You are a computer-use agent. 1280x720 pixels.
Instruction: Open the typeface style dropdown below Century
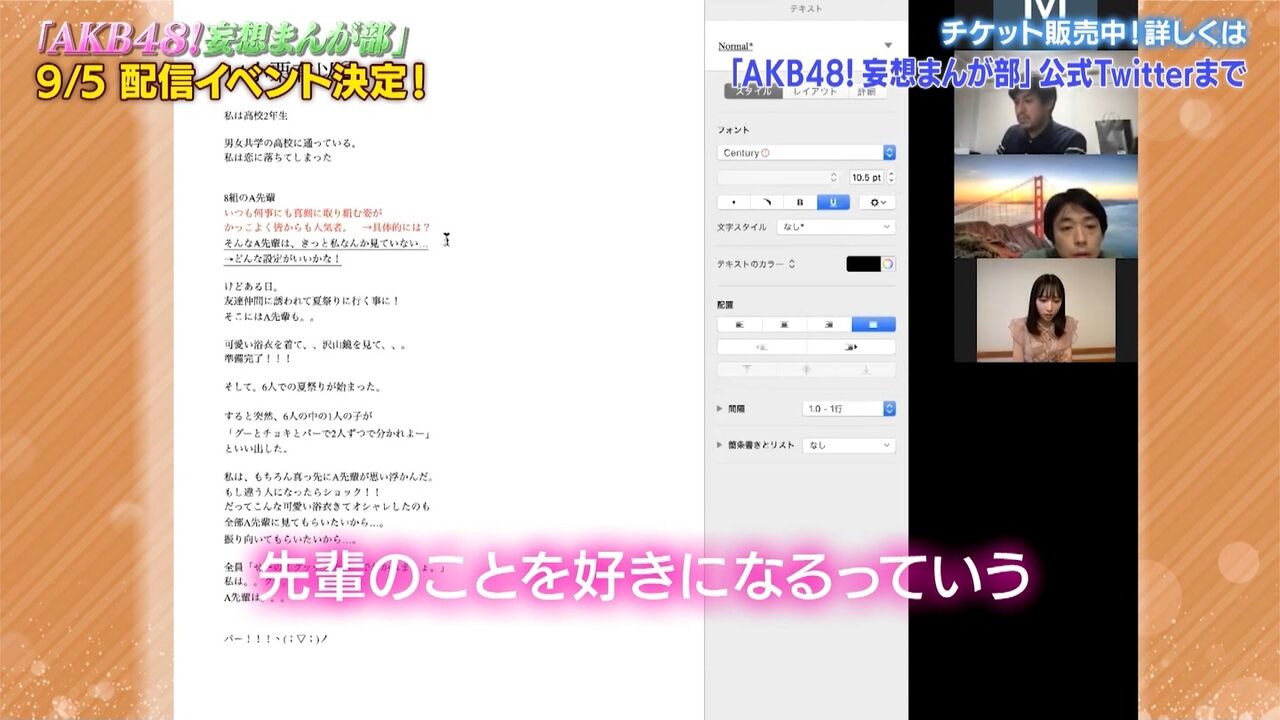tap(778, 177)
